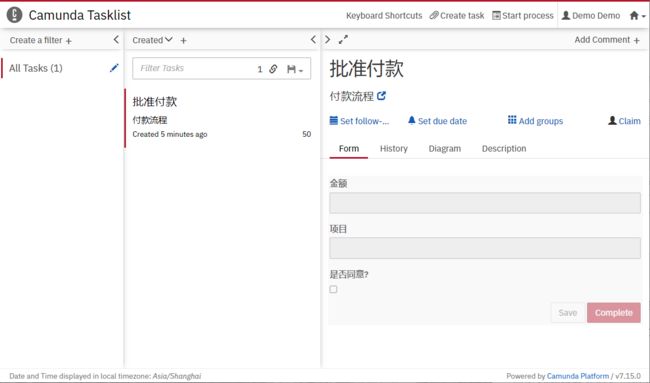
Task: Collapse the filters panel with chevron
Action: coord(116,39)
